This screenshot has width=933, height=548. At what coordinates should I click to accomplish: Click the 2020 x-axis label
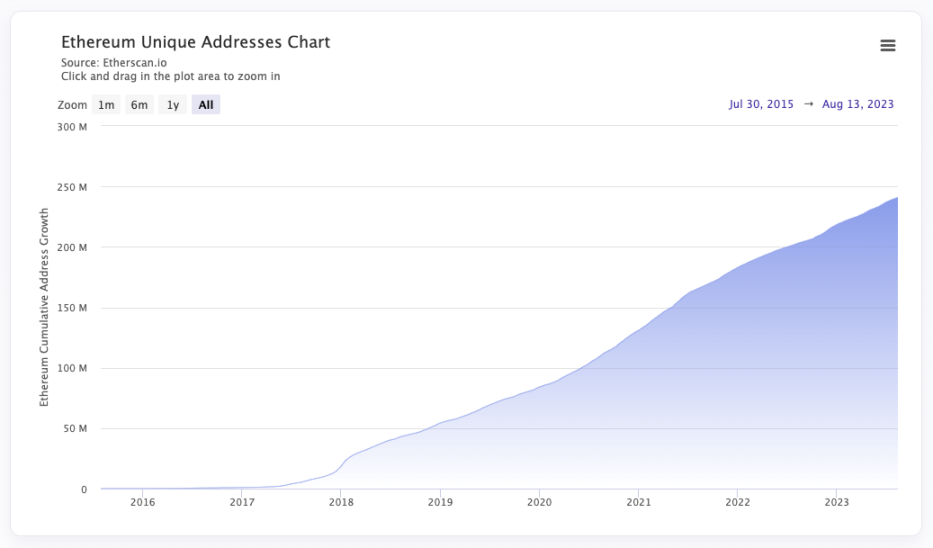[539, 503]
